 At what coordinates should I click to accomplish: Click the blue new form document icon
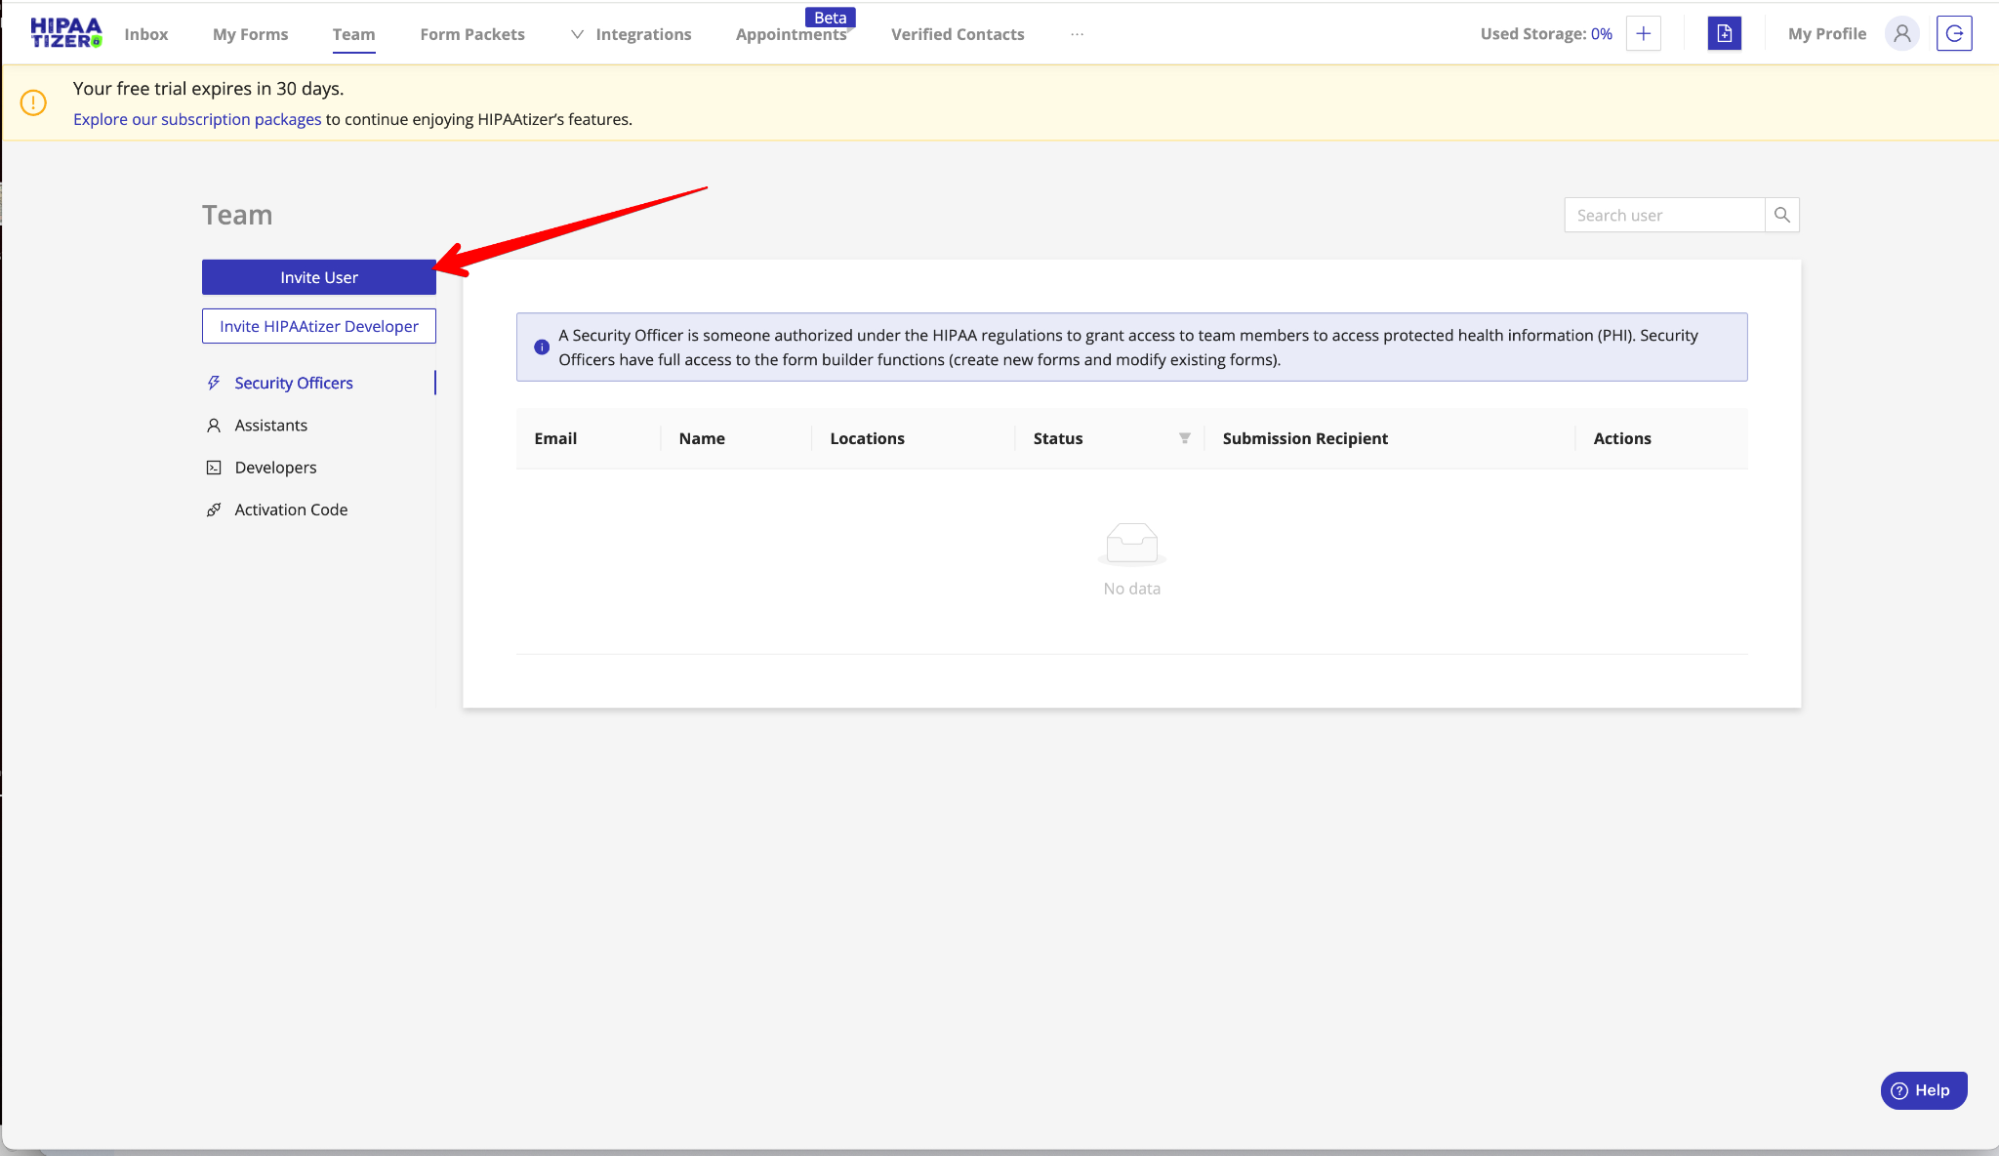[x=1724, y=33]
